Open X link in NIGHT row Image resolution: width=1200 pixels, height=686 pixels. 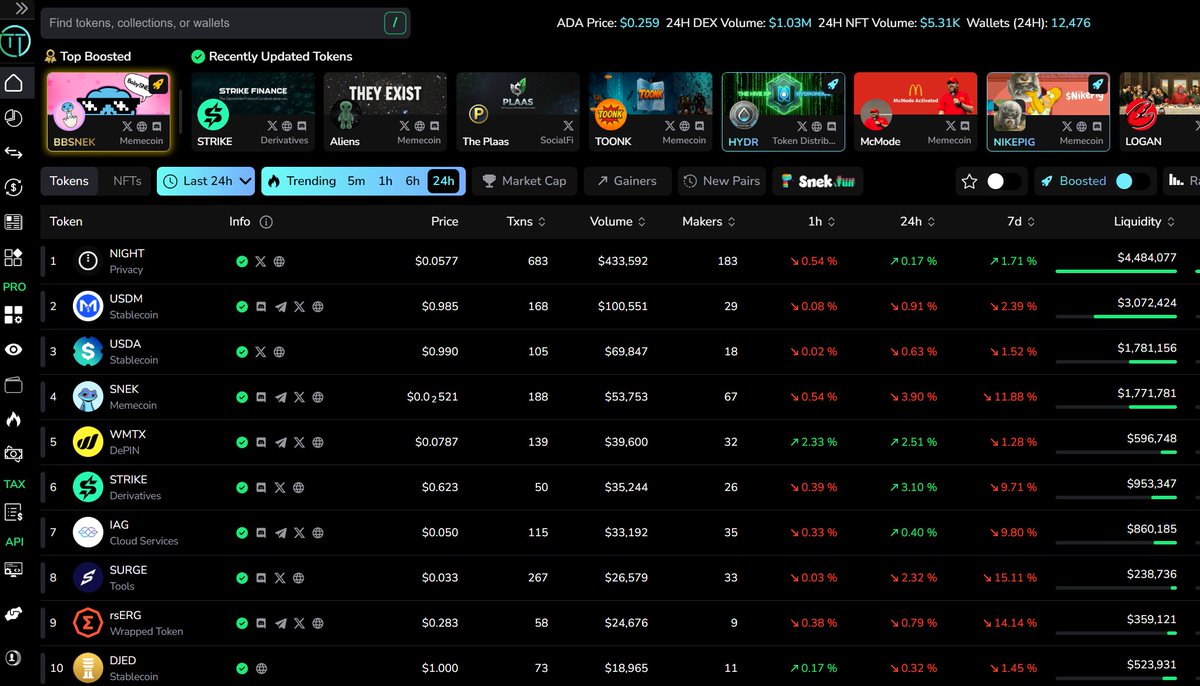pyautogui.click(x=261, y=261)
